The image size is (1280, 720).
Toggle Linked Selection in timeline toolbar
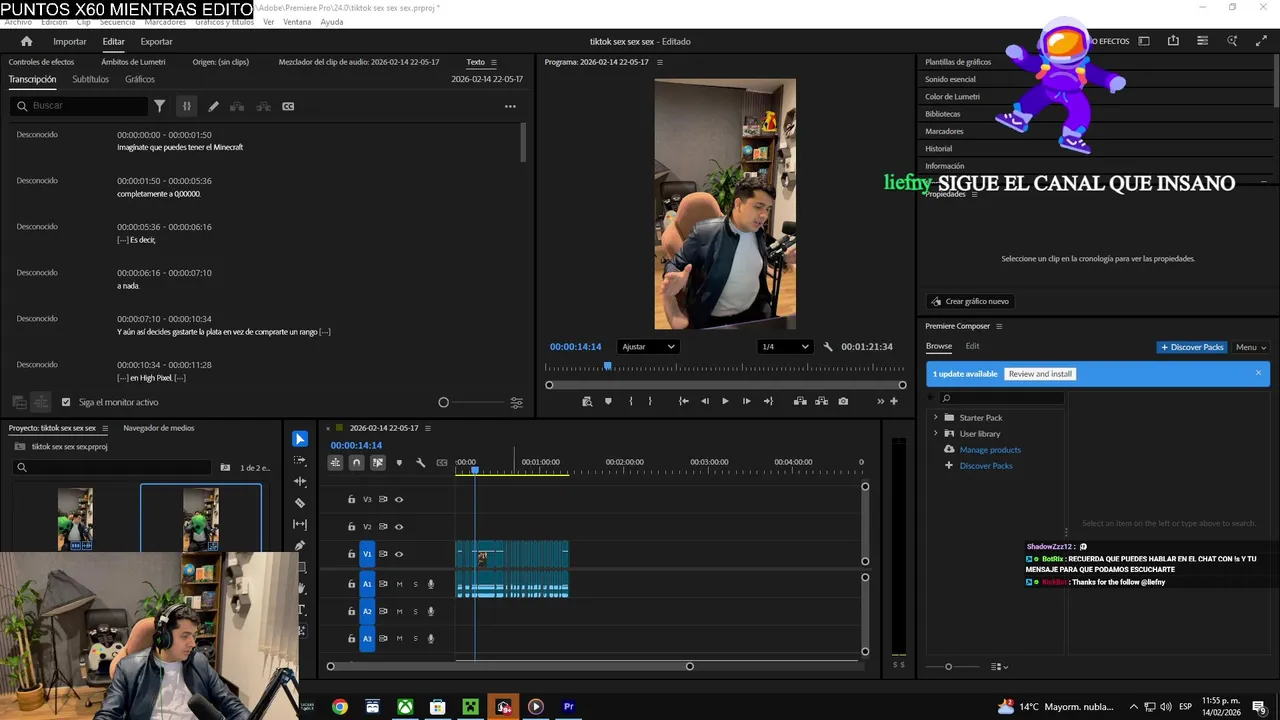coord(377,463)
